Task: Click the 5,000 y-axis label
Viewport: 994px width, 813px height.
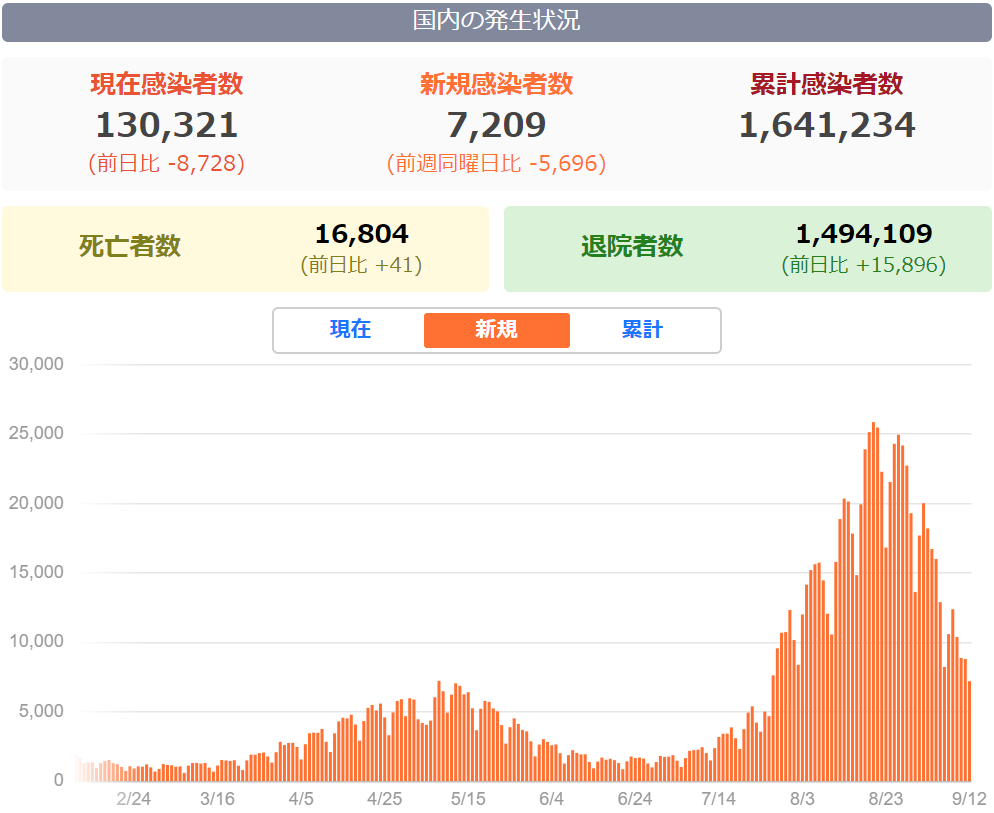Action: click(x=41, y=711)
